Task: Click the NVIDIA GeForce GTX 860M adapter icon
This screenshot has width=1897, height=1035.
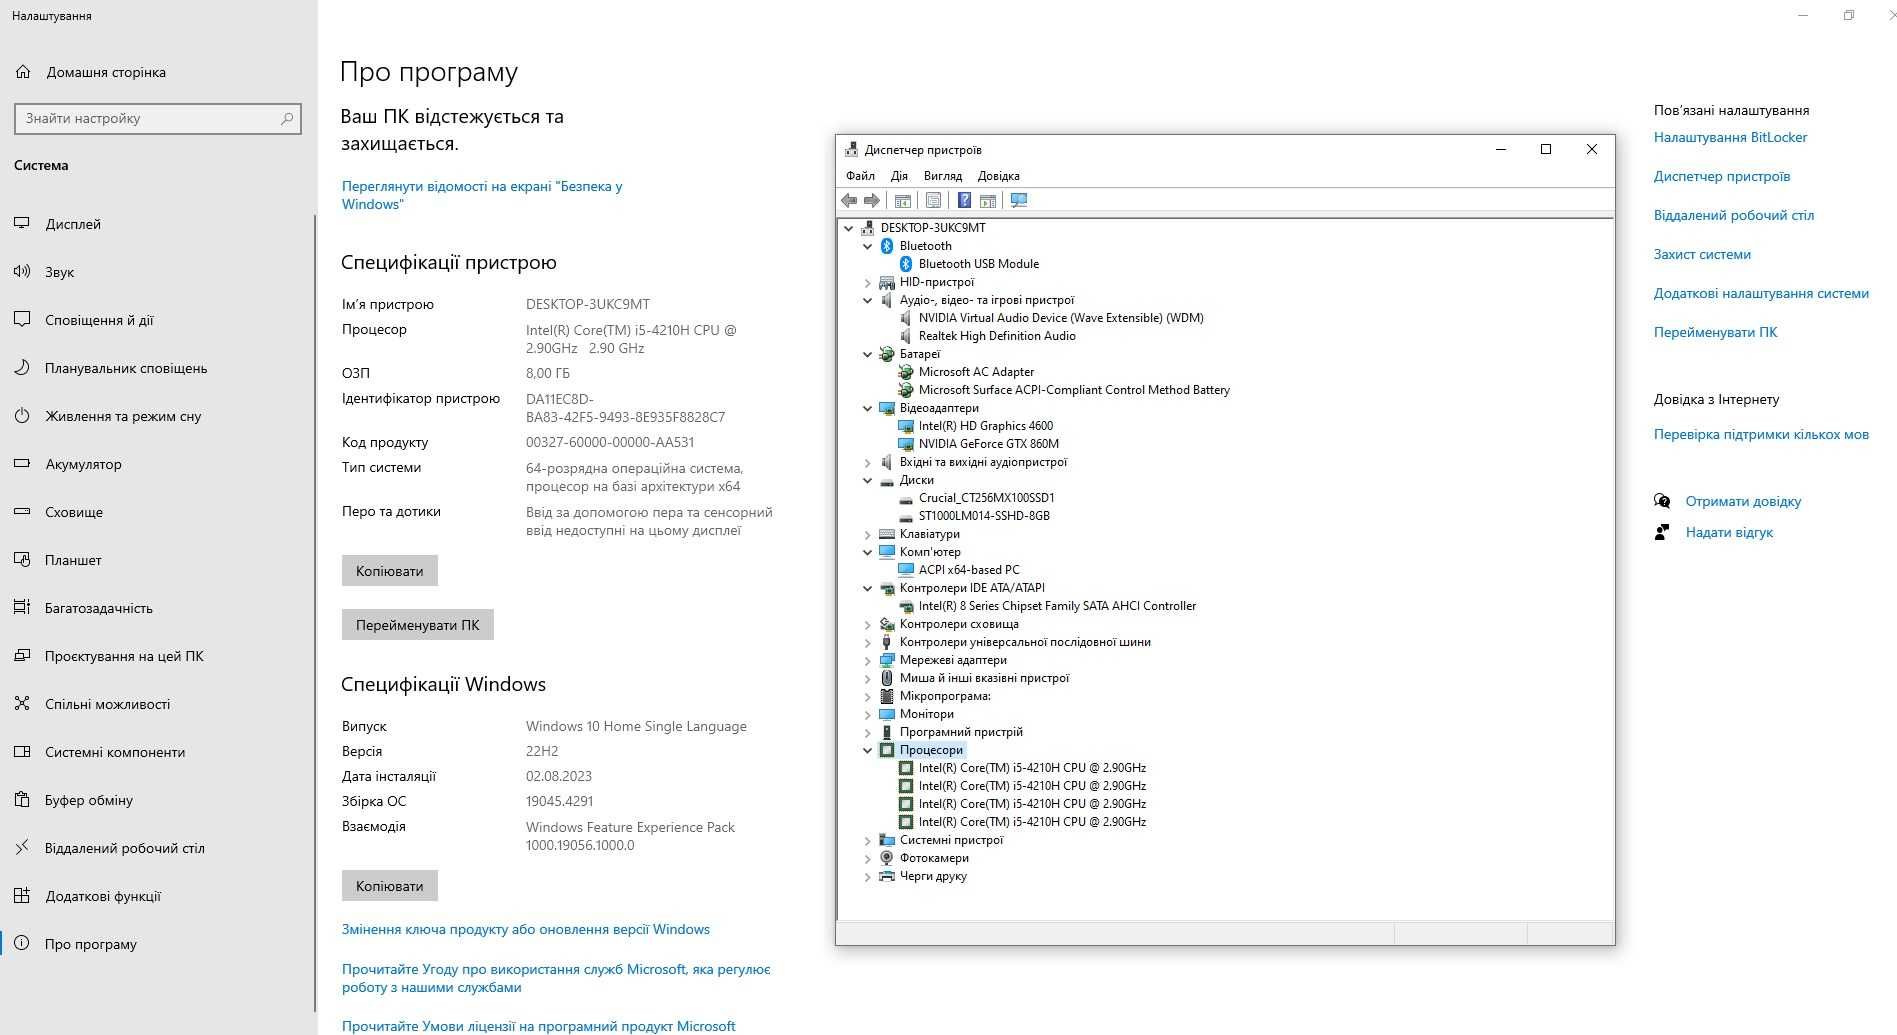Action: (906, 444)
